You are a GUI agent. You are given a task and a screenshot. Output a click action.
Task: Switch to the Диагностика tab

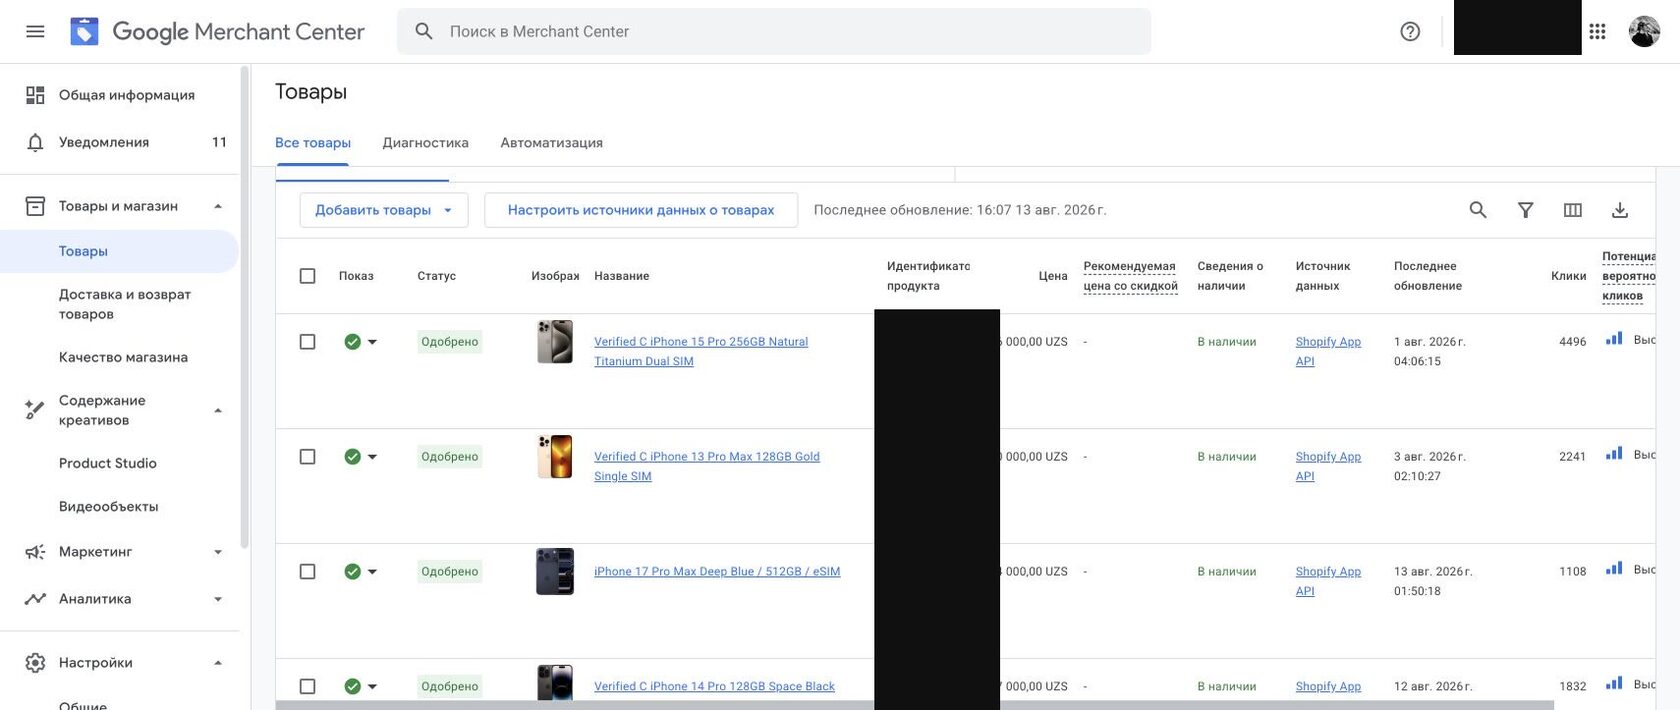pyautogui.click(x=425, y=143)
